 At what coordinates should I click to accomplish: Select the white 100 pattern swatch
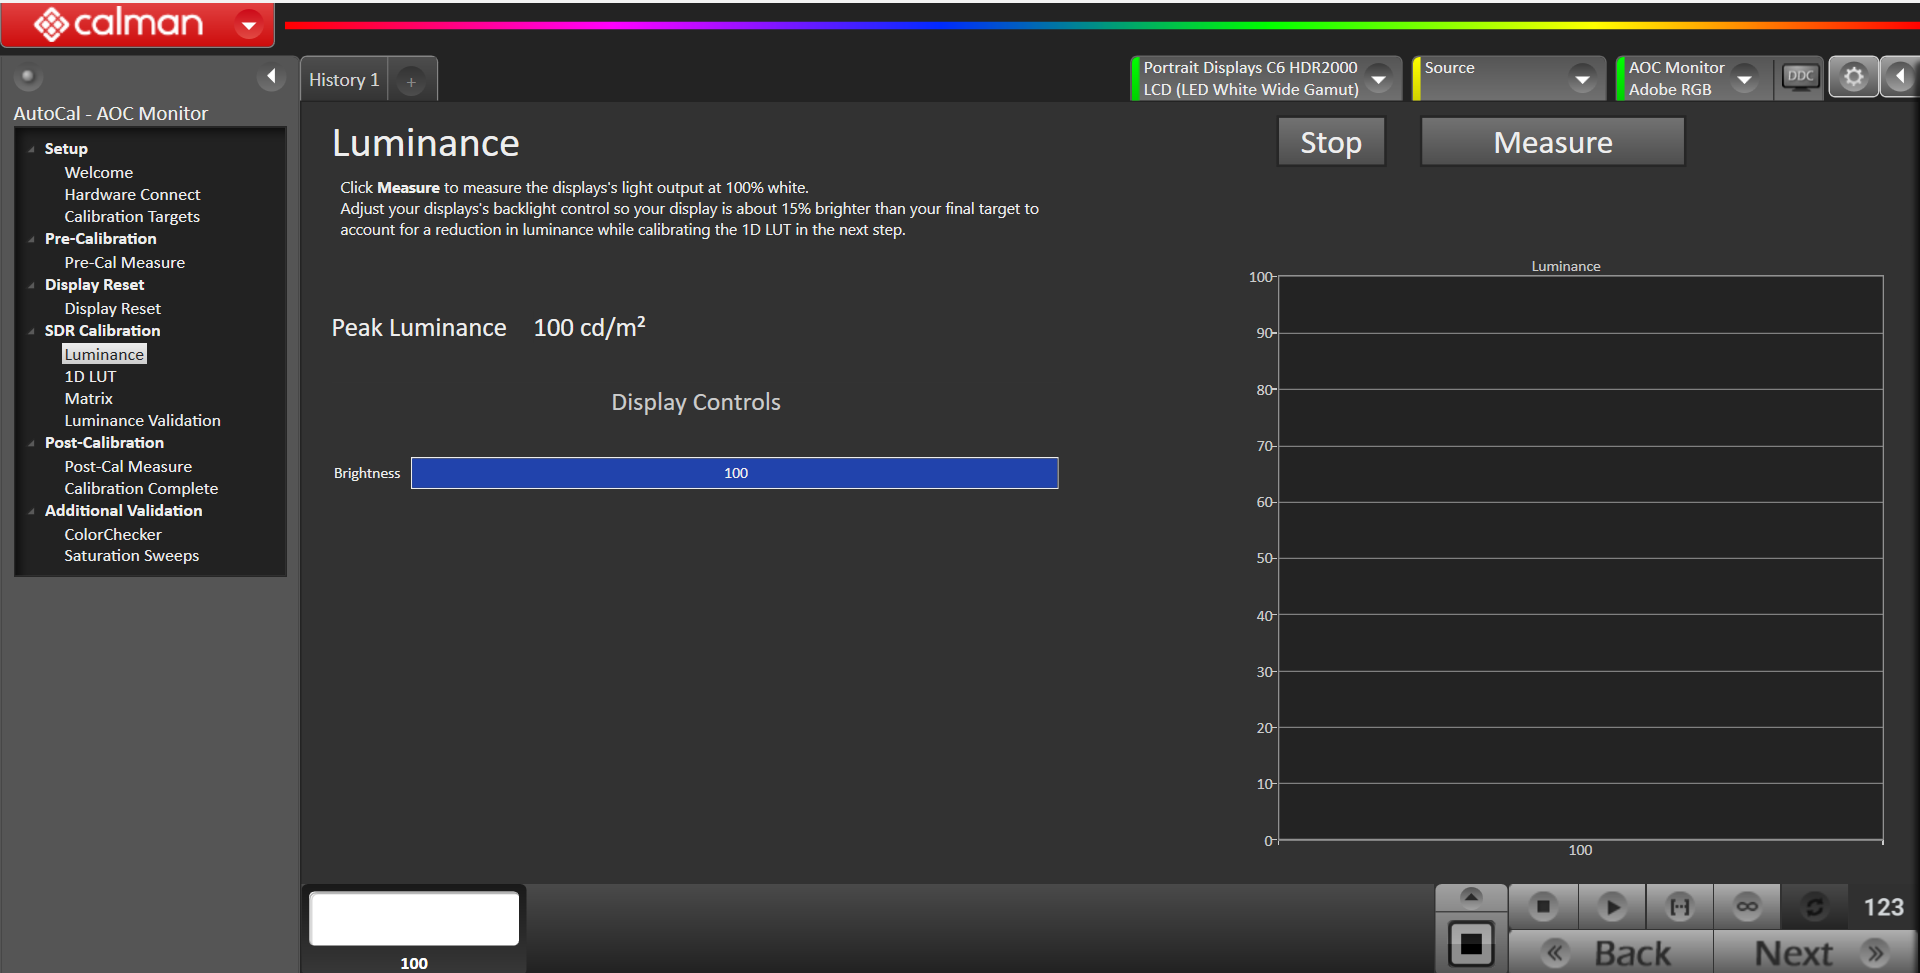414,918
